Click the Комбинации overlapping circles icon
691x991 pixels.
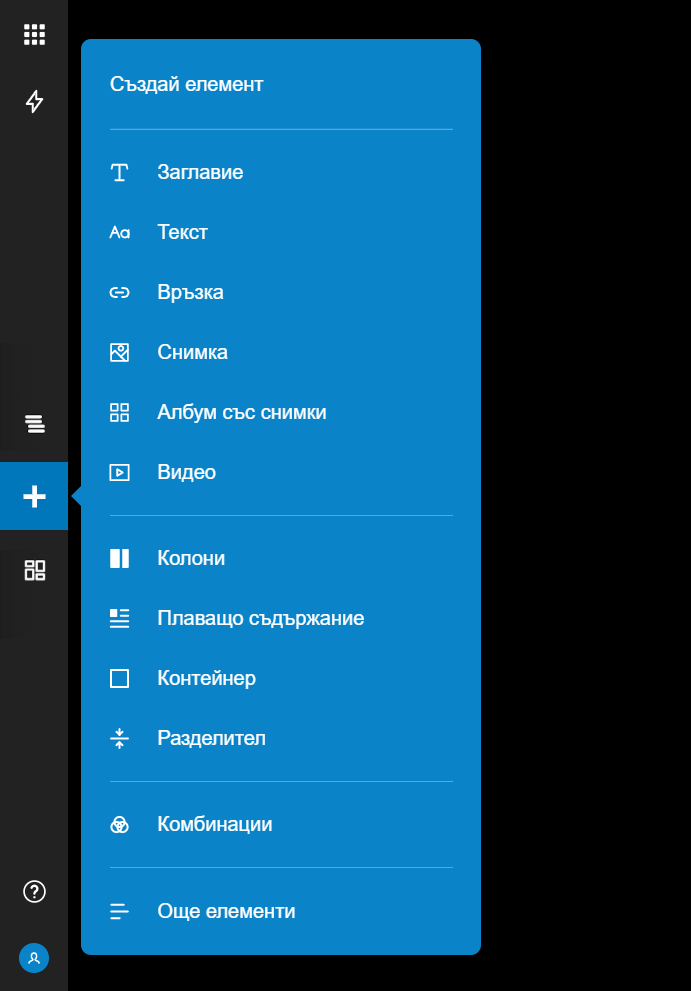click(x=119, y=824)
